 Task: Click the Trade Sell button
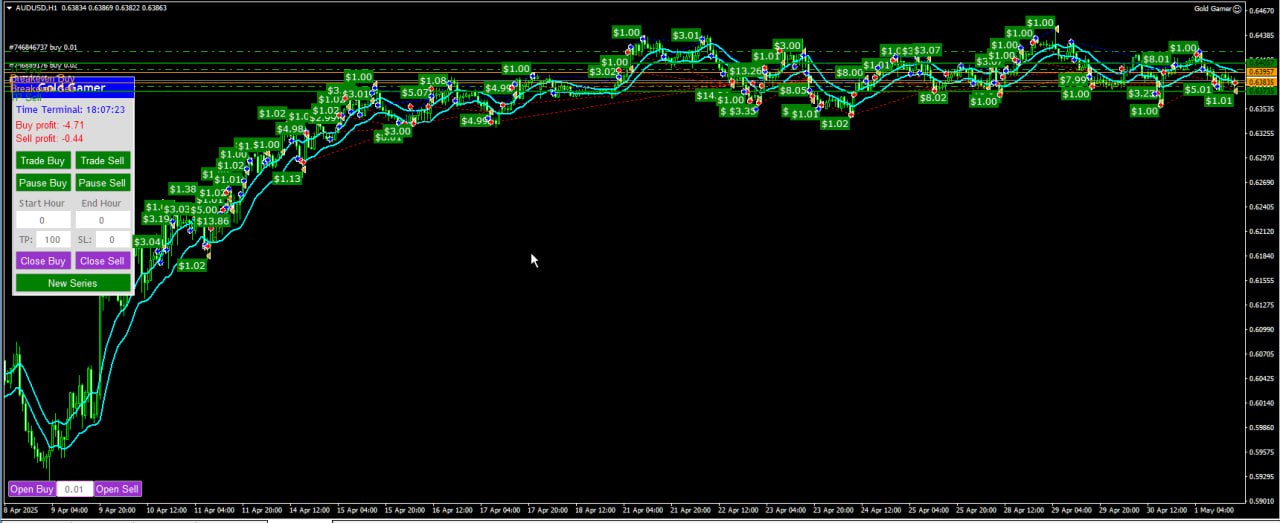(x=102, y=160)
